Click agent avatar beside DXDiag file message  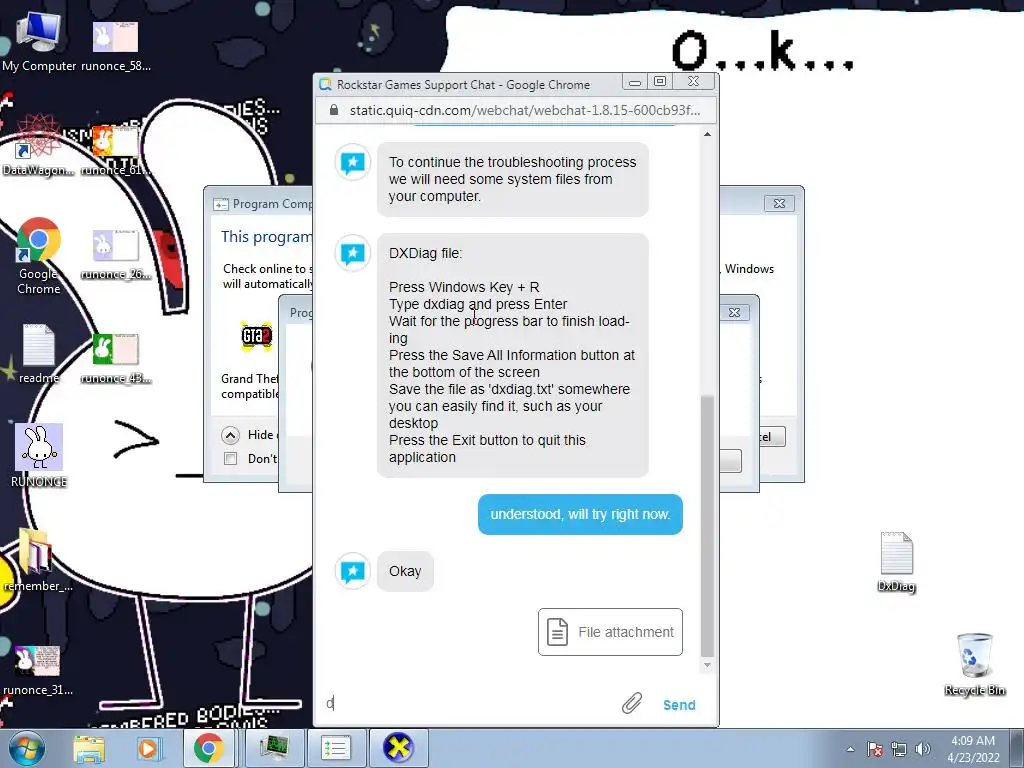[353, 253]
